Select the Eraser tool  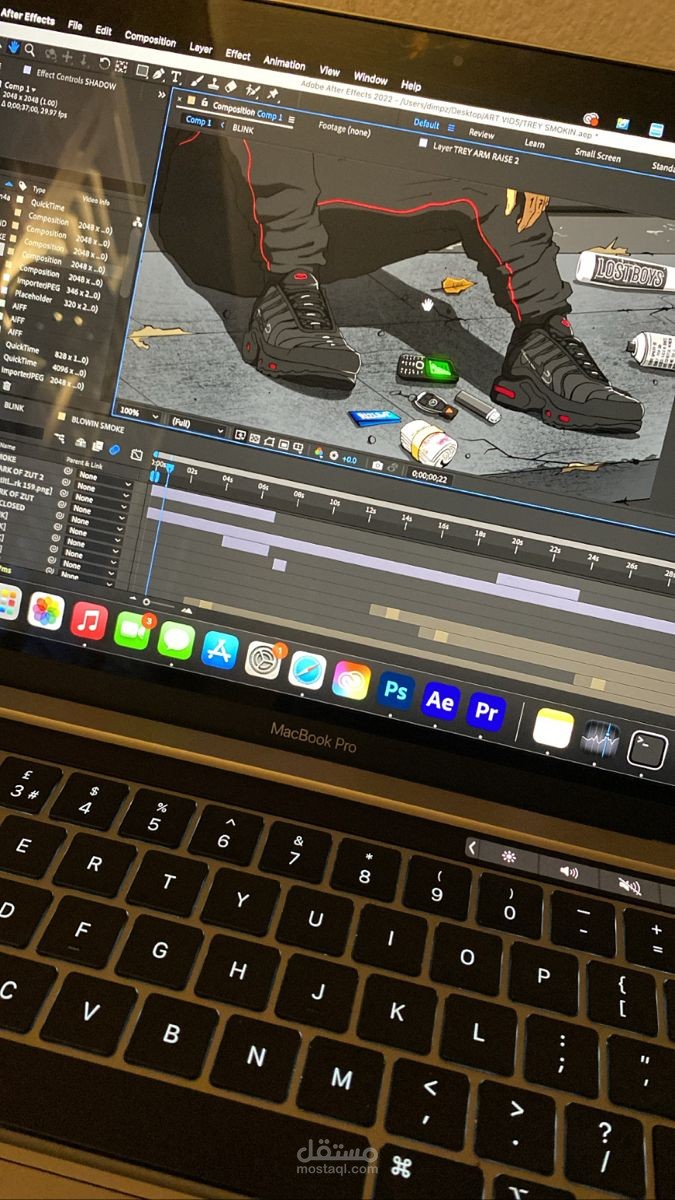point(231,86)
